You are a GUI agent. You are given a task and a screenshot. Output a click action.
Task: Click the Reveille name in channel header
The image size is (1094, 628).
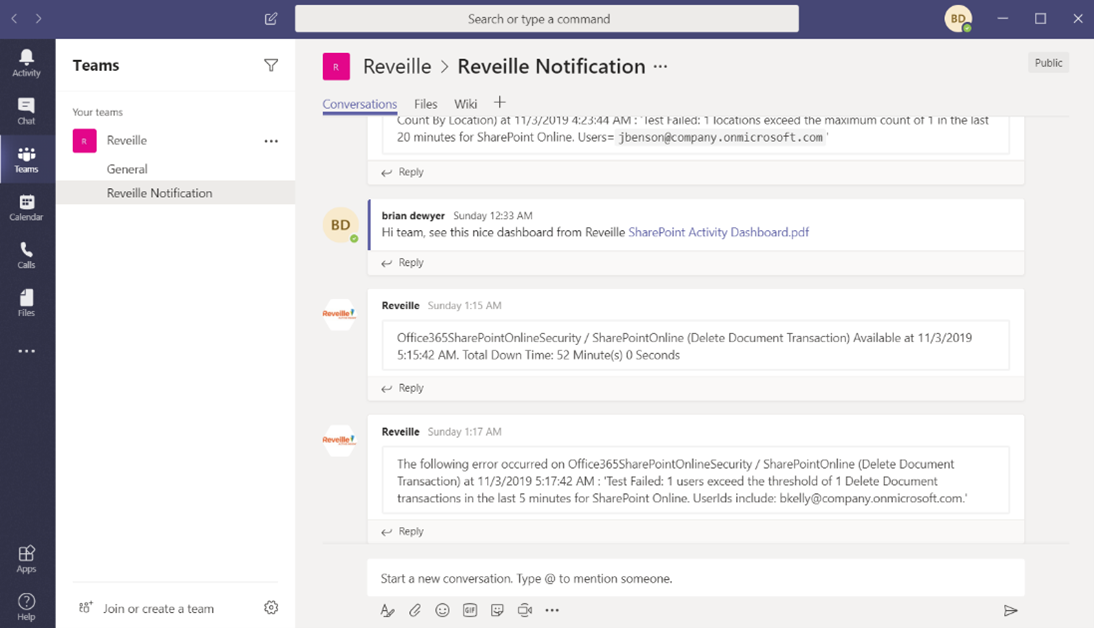(397, 67)
